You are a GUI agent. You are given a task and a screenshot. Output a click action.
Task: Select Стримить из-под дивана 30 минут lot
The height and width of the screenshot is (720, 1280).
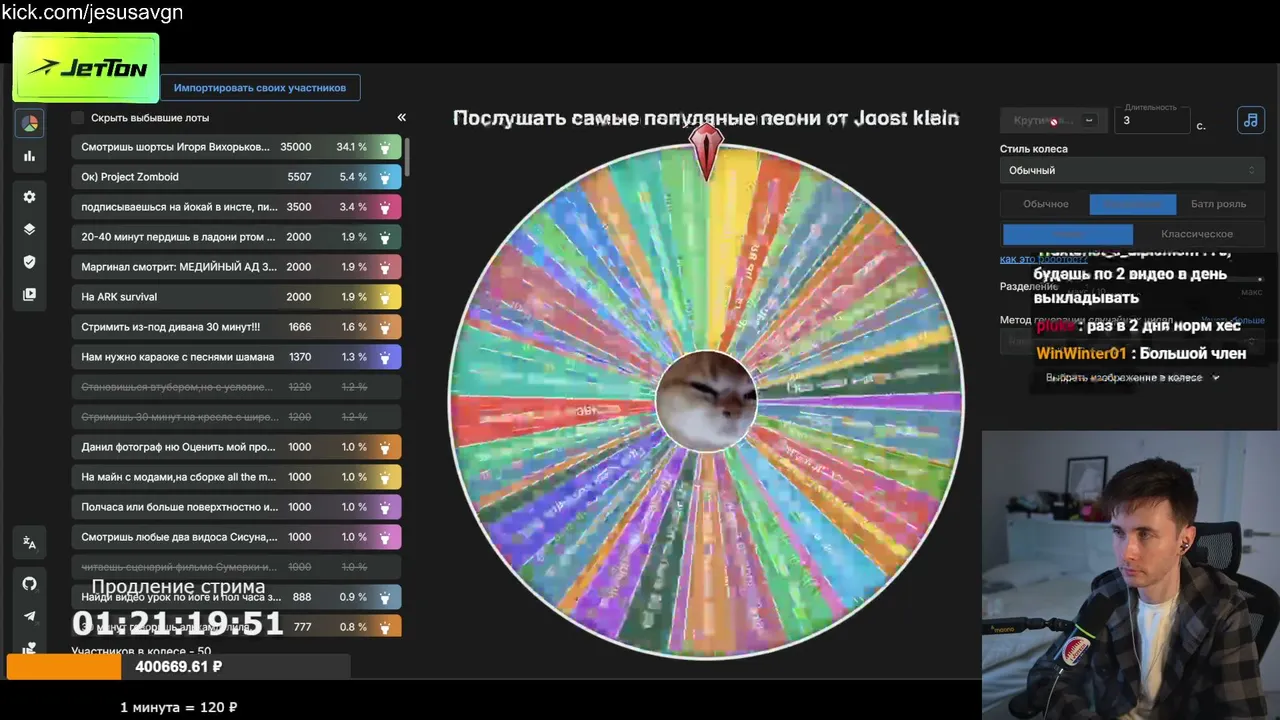pos(170,327)
